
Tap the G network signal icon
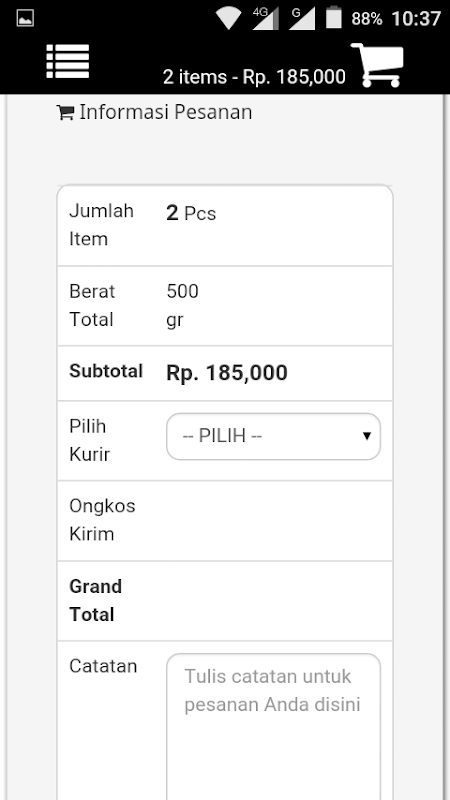(x=302, y=18)
